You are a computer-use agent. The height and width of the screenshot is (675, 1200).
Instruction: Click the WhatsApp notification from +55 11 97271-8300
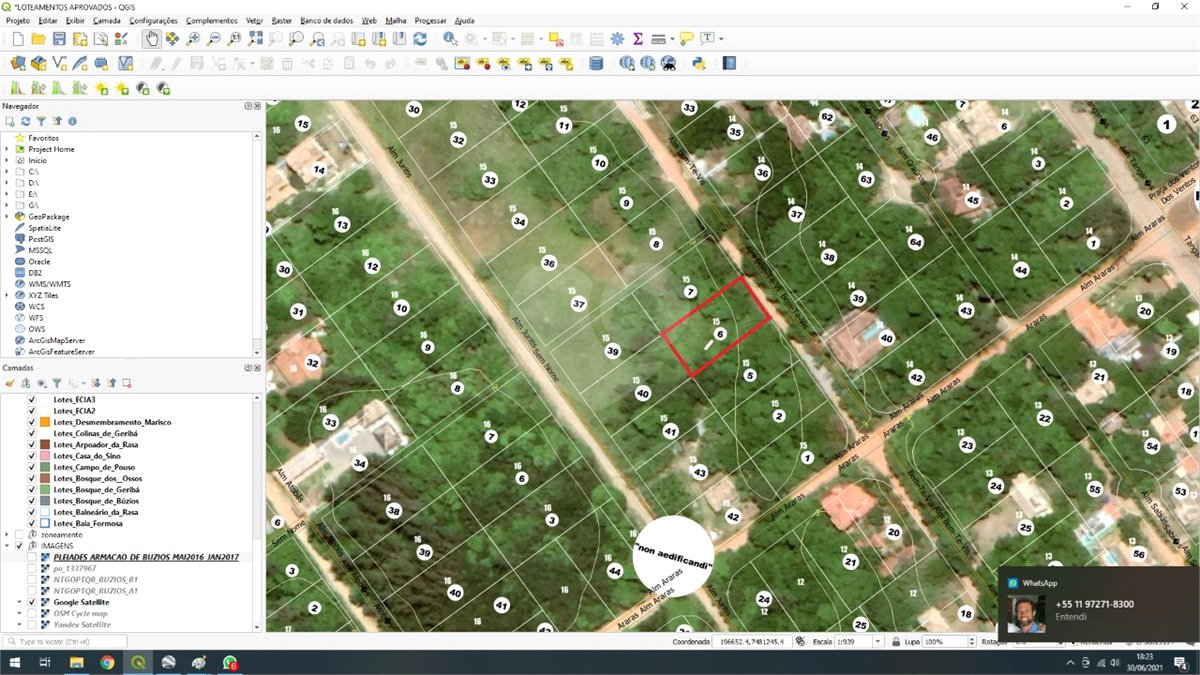1098,604
